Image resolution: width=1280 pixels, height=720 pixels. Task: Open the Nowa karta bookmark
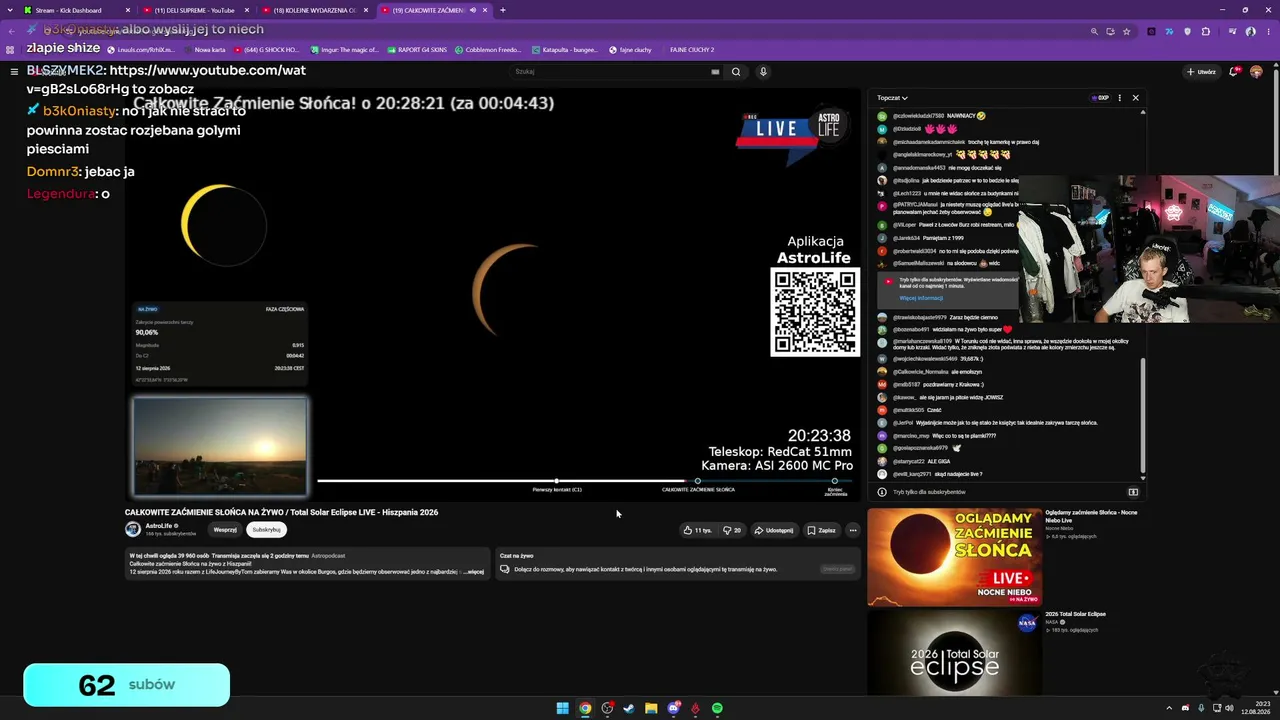(206, 49)
